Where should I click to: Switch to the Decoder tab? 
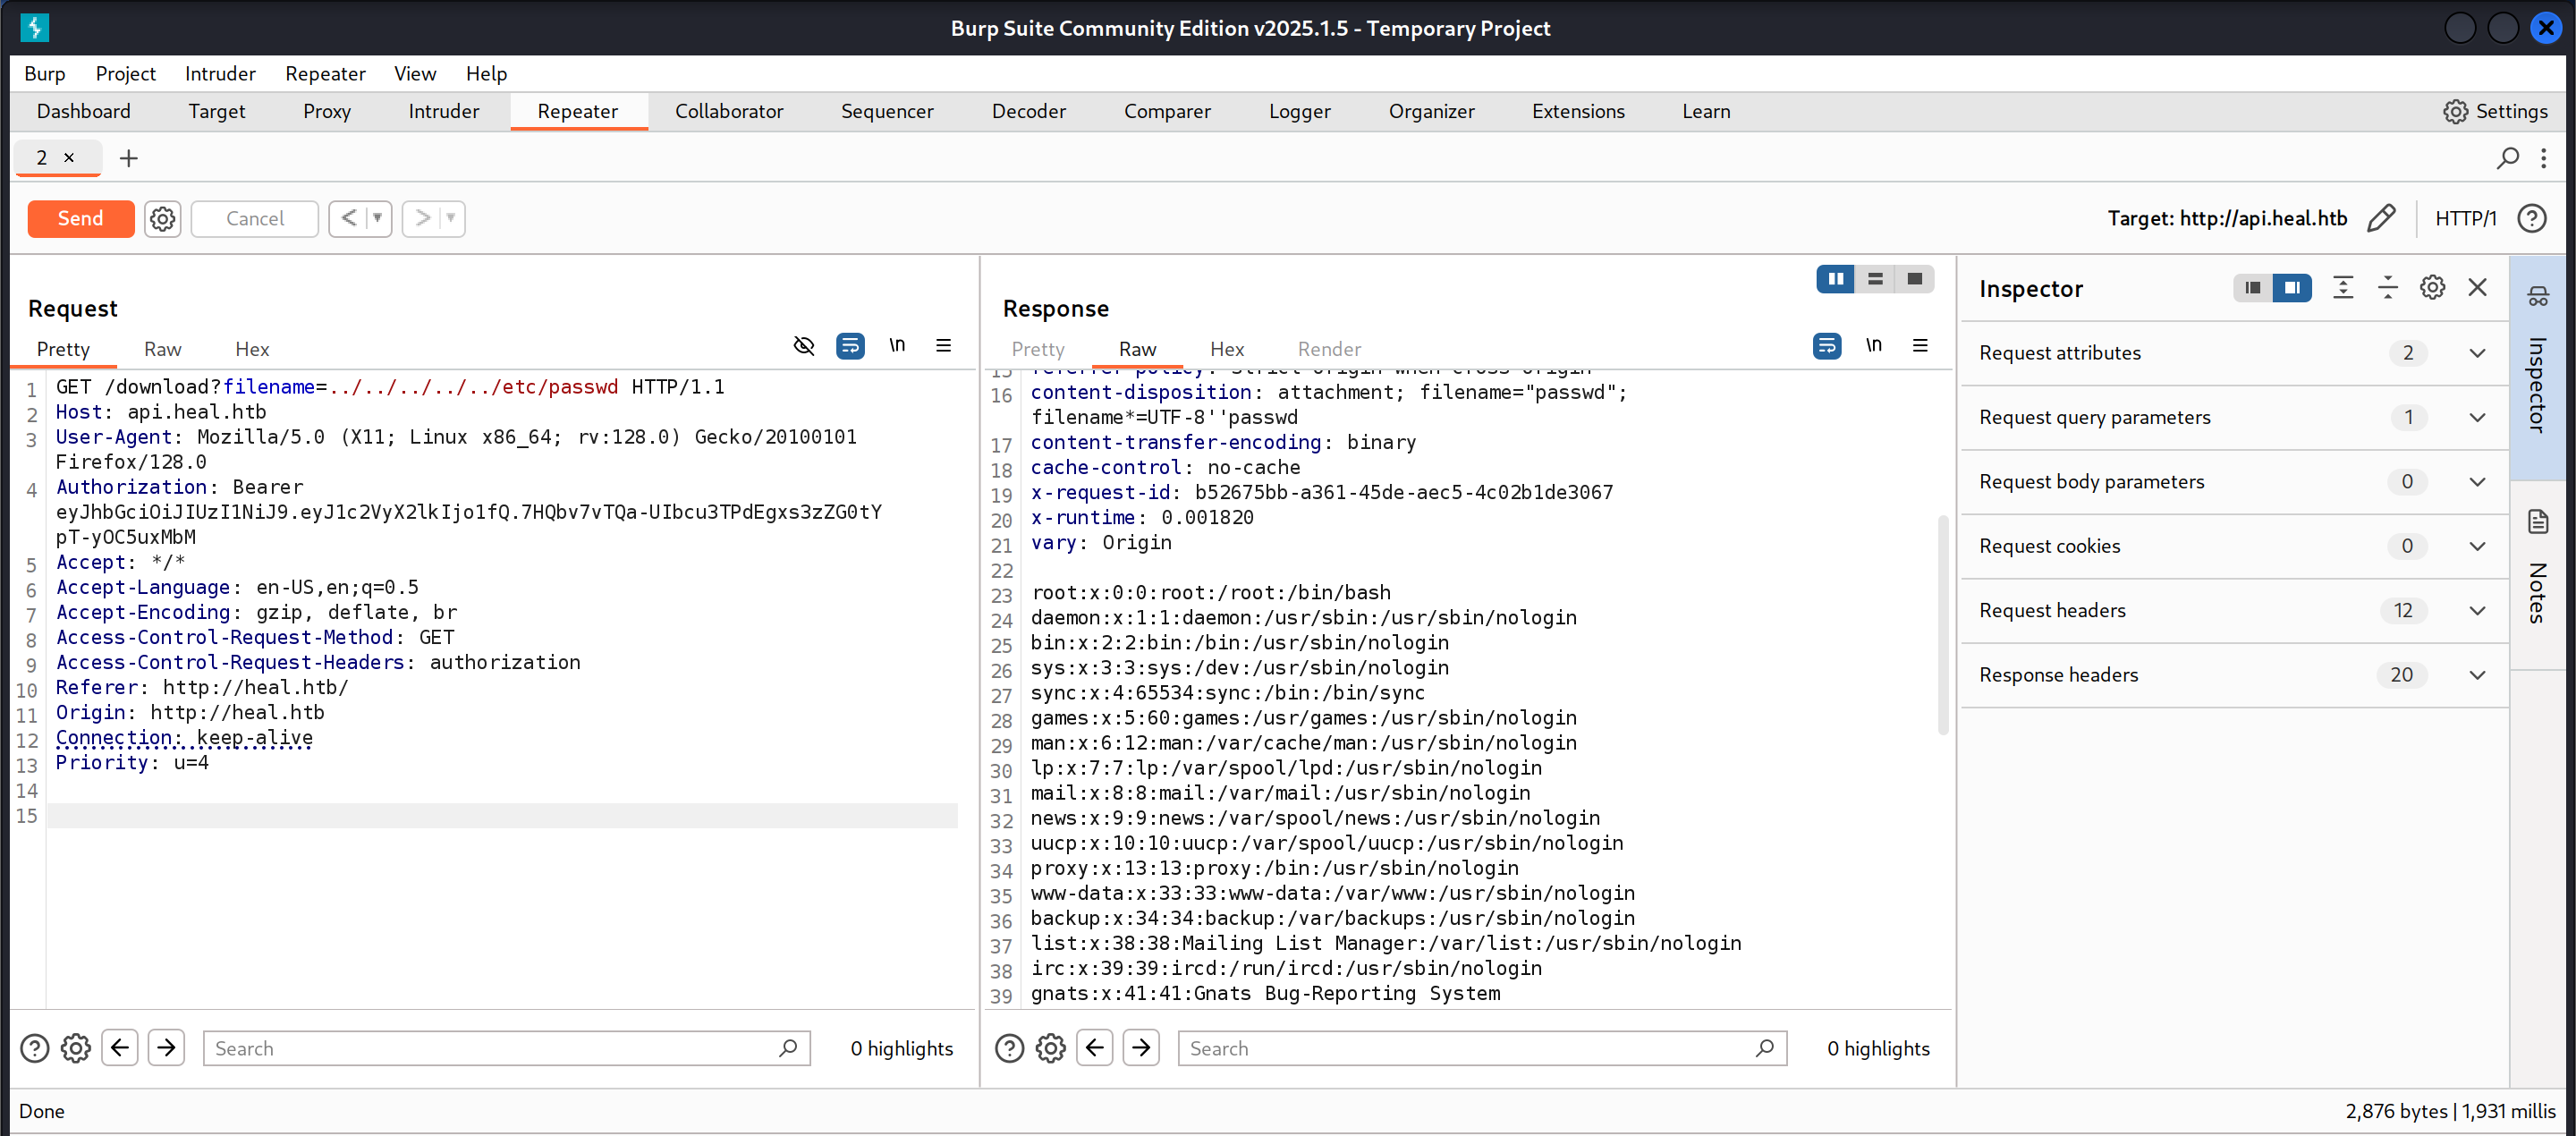tap(1028, 111)
